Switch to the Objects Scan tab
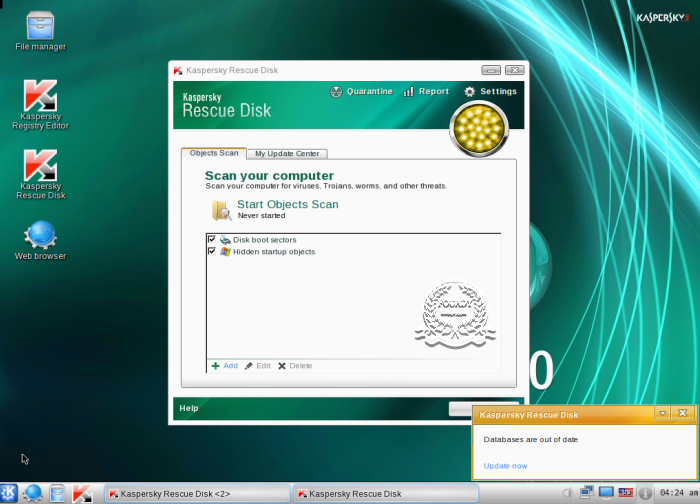Screen dimensions: 700x504 (x=214, y=153)
